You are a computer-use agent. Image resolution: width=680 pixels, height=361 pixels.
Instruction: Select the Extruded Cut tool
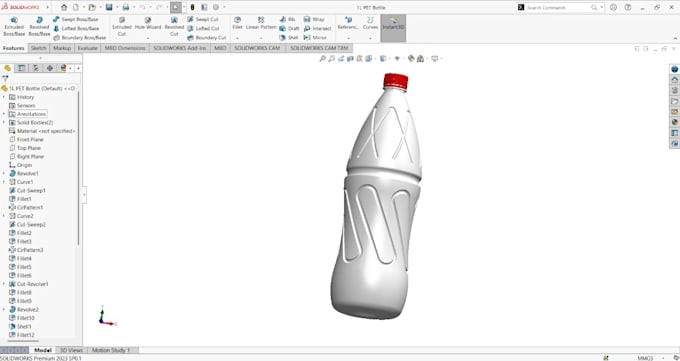122,26
